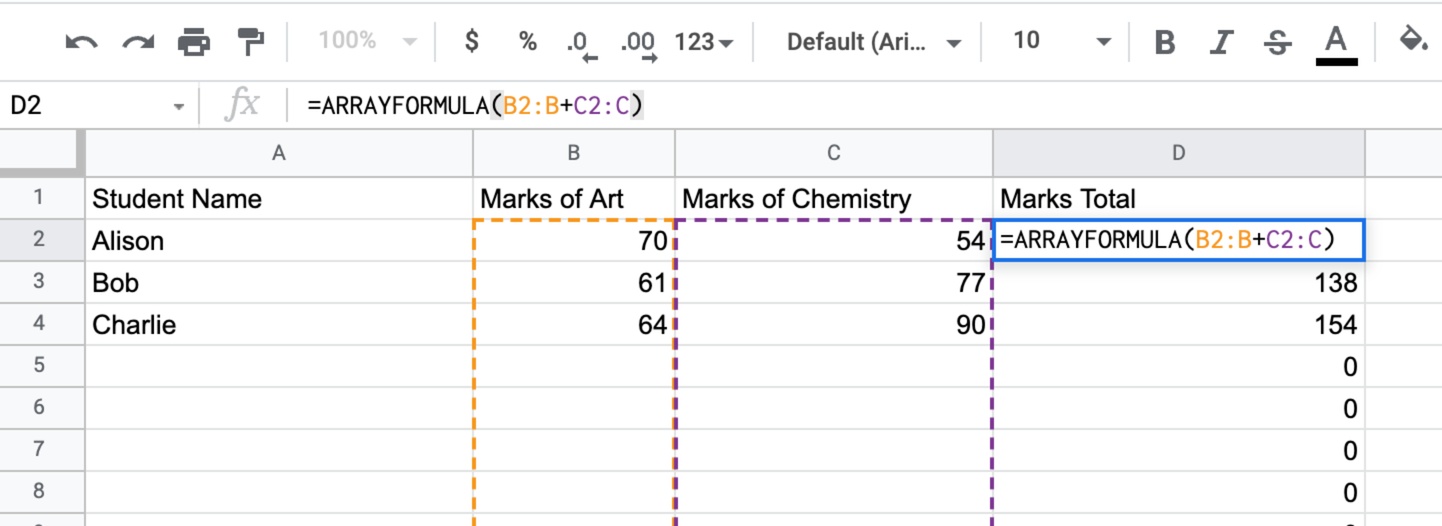
Task: Expand the font size 10 dropdown
Action: pyautogui.click(x=1061, y=41)
